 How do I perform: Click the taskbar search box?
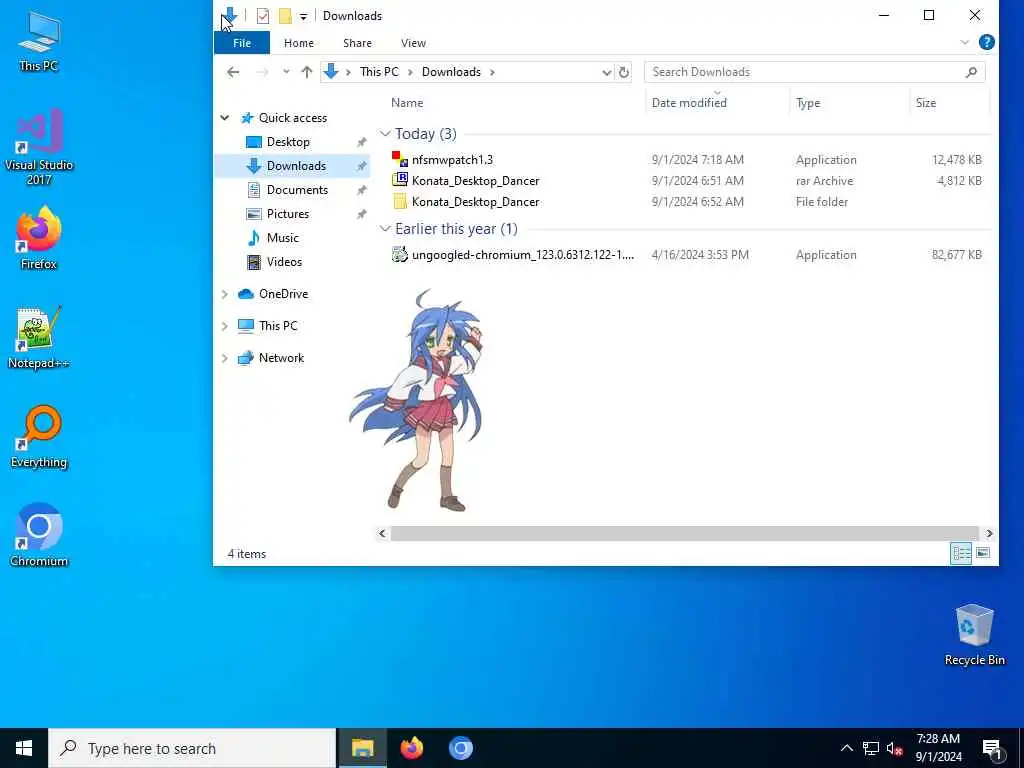pyautogui.click(x=192, y=748)
